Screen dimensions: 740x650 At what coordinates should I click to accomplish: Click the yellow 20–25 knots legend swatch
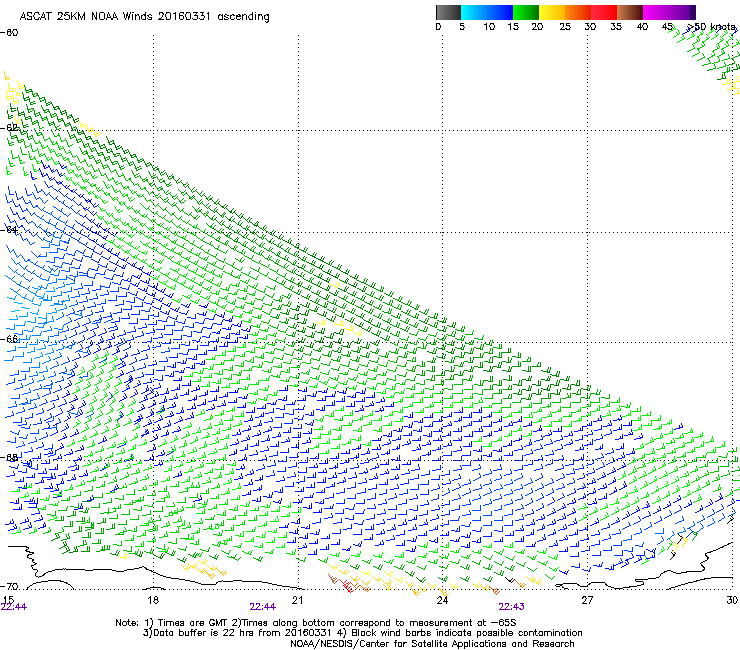point(552,12)
